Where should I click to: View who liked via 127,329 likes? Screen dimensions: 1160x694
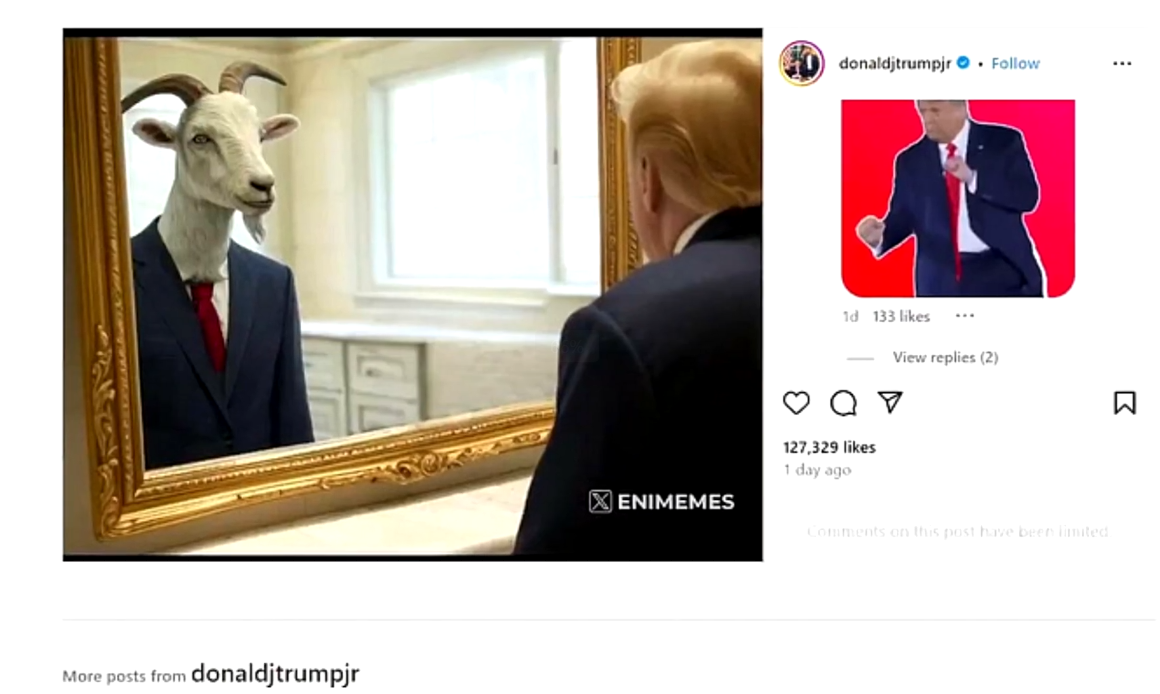pos(829,448)
